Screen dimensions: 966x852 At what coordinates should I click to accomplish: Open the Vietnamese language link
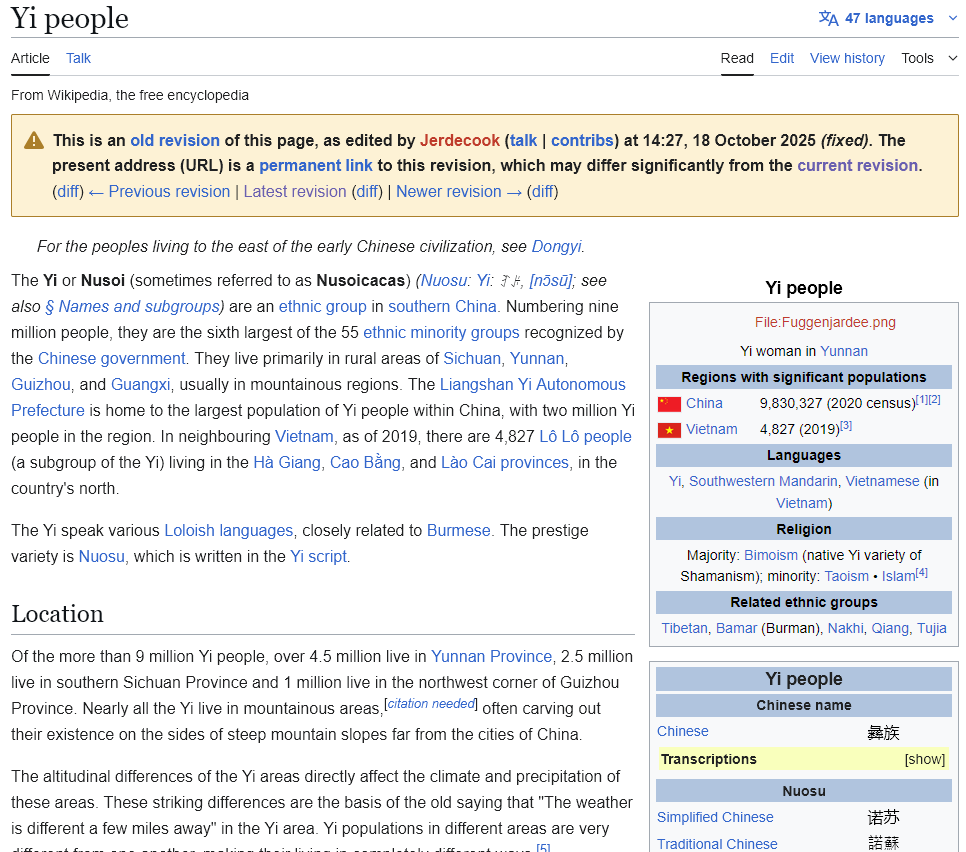[882, 481]
